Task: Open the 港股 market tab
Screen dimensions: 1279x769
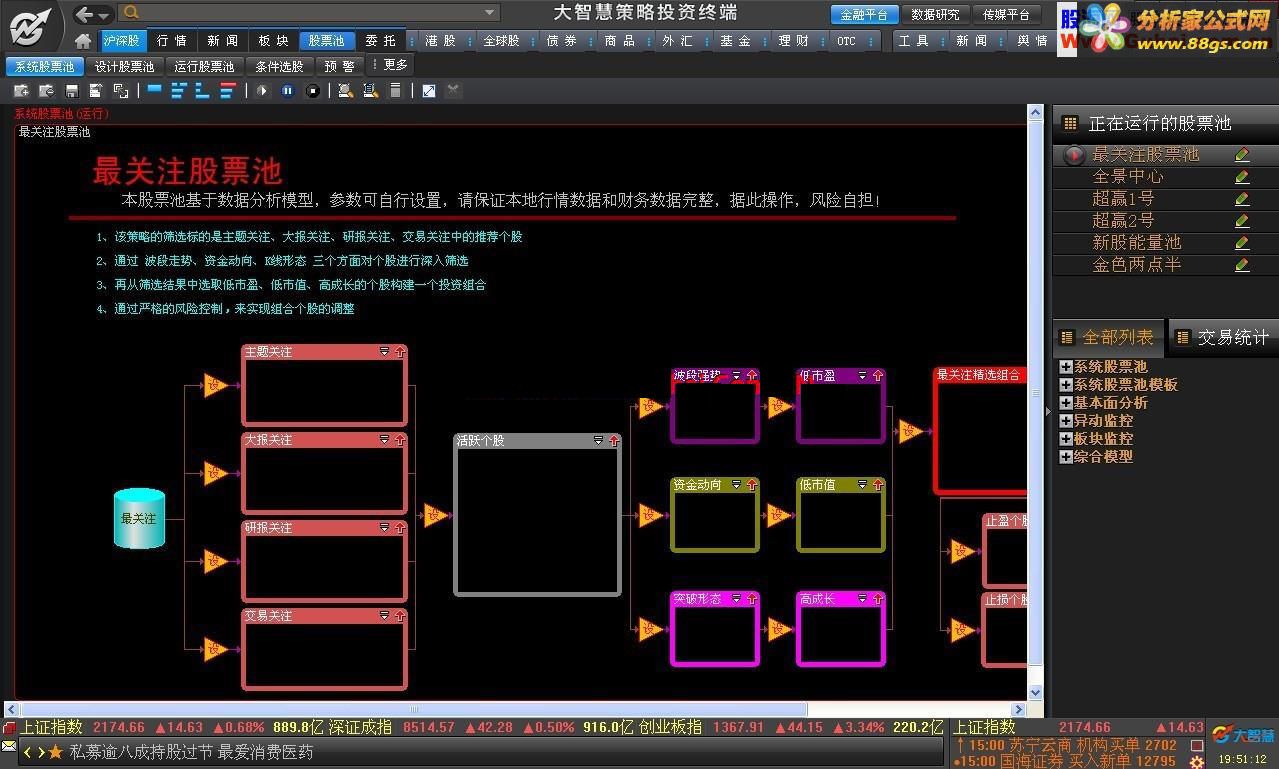Action: 441,41
